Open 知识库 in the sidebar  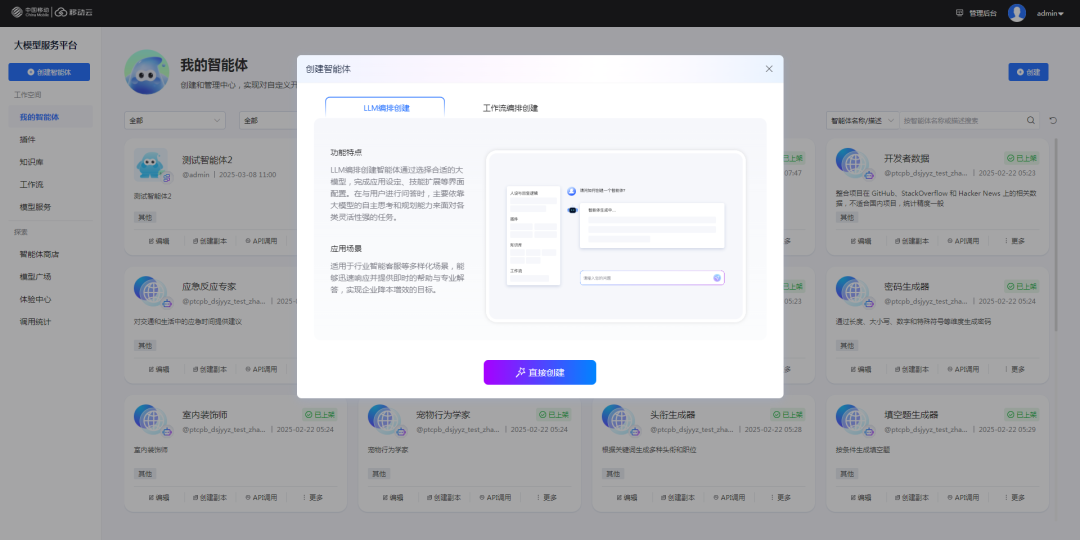30,162
